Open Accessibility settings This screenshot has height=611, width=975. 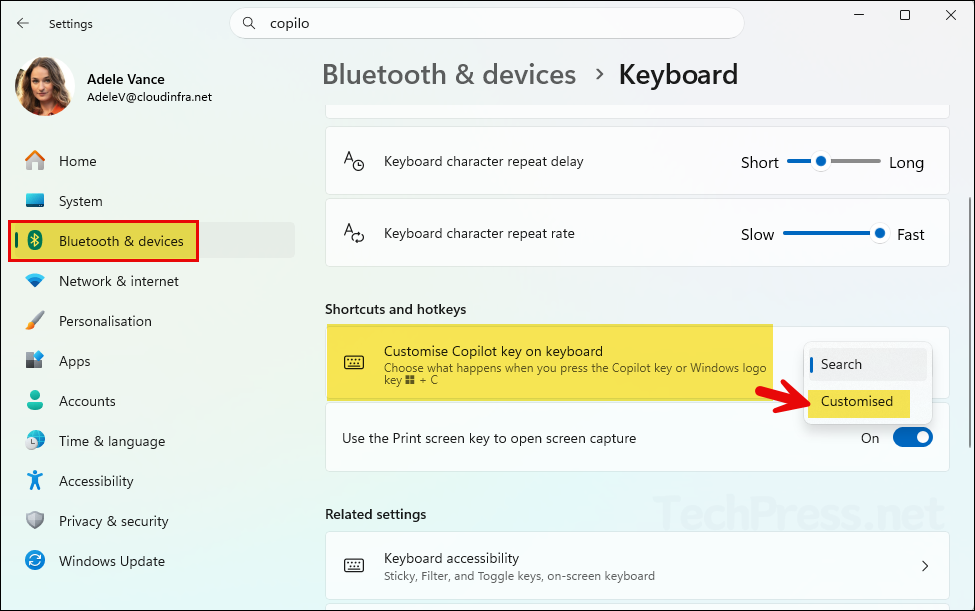[x=95, y=481]
